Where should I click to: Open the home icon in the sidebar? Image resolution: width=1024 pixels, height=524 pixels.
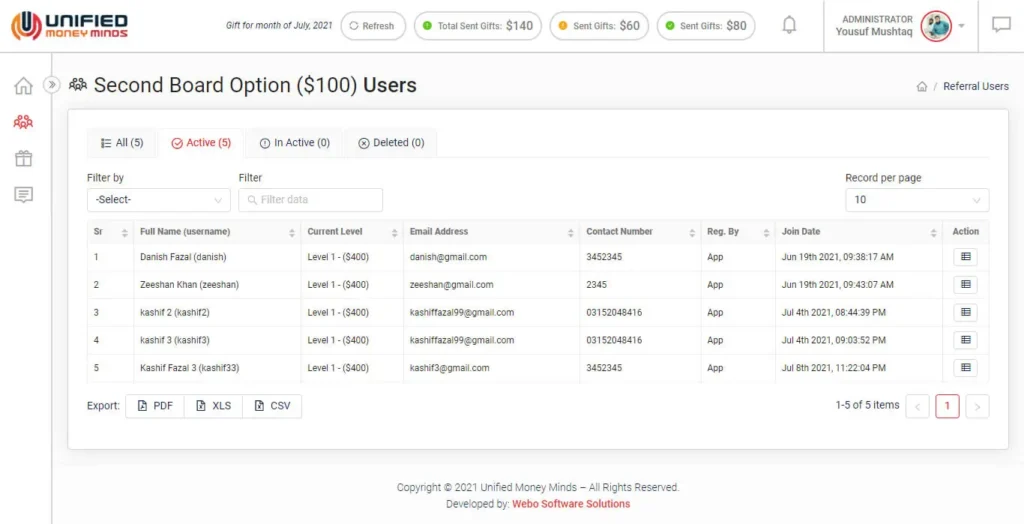(x=23, y=86)
